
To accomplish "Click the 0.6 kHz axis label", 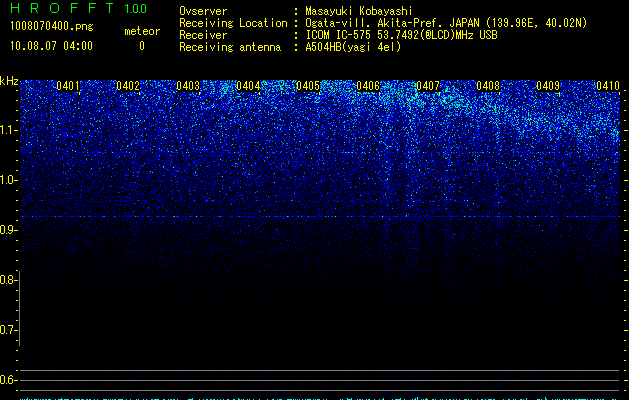I will (8, 380).
